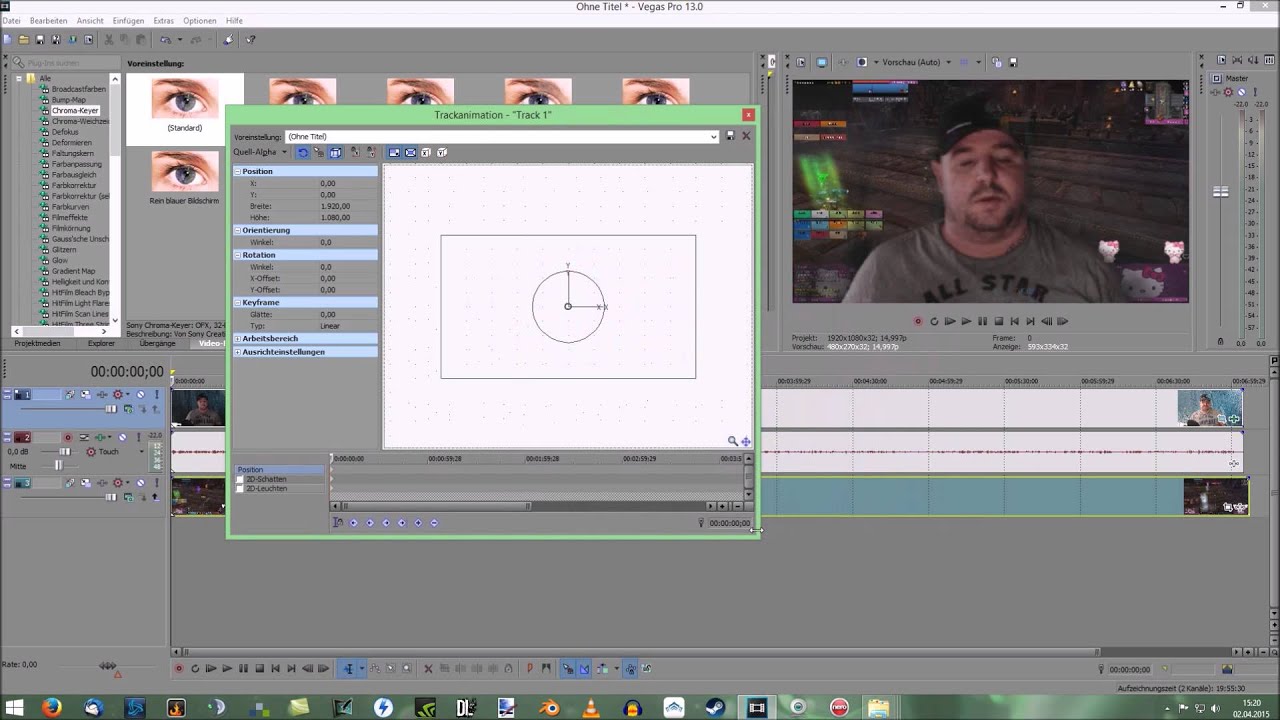Stop playback in main transport bar
The height and width of the screenshot is (720, 1280).
[259, 668]
